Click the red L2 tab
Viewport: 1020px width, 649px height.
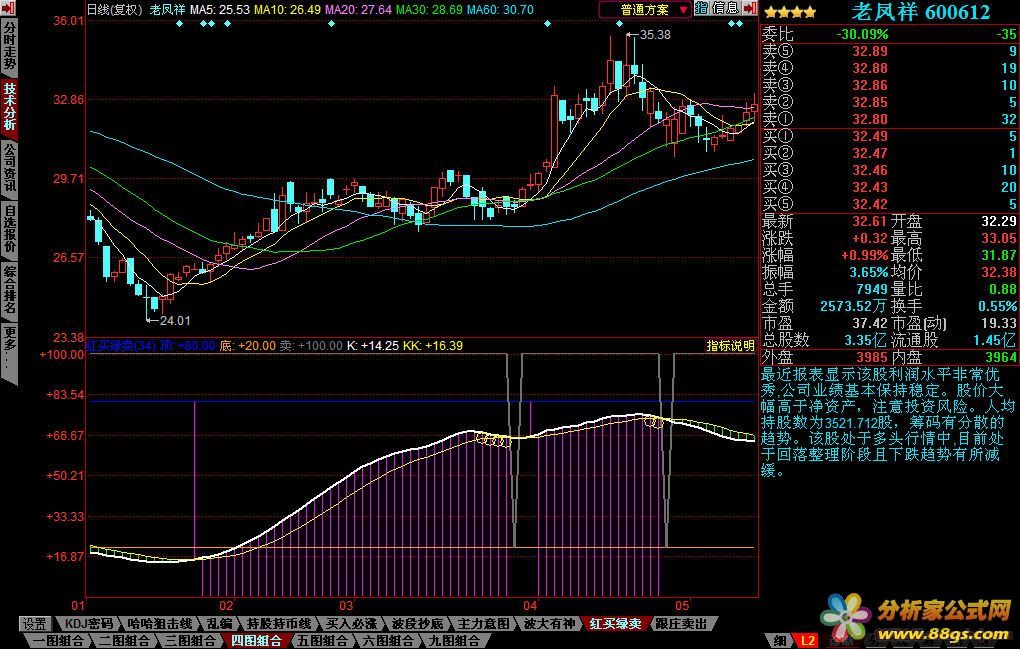(807, 641)
